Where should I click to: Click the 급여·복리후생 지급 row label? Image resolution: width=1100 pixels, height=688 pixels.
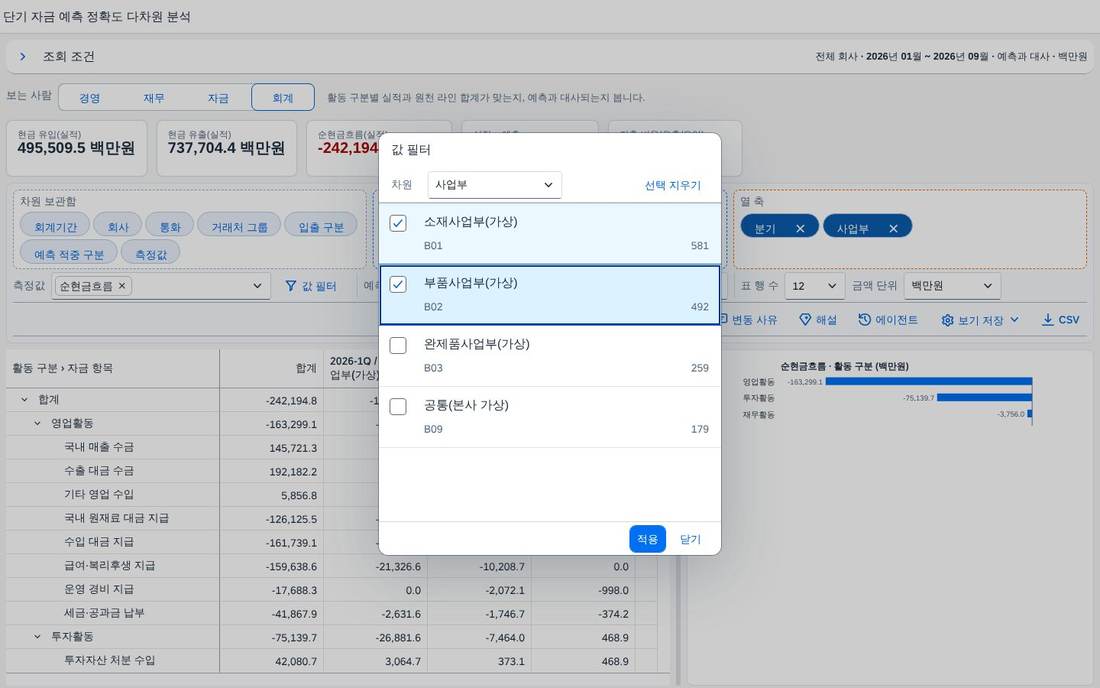coord(109,565)
